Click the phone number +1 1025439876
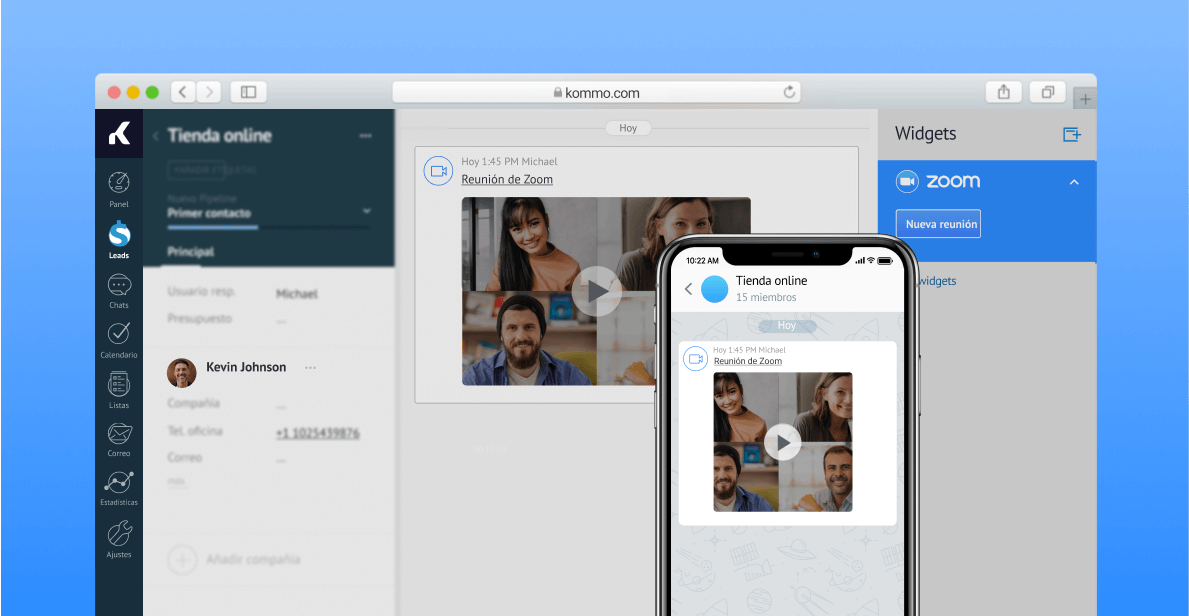1189x616 pixels. coord(317,433)
